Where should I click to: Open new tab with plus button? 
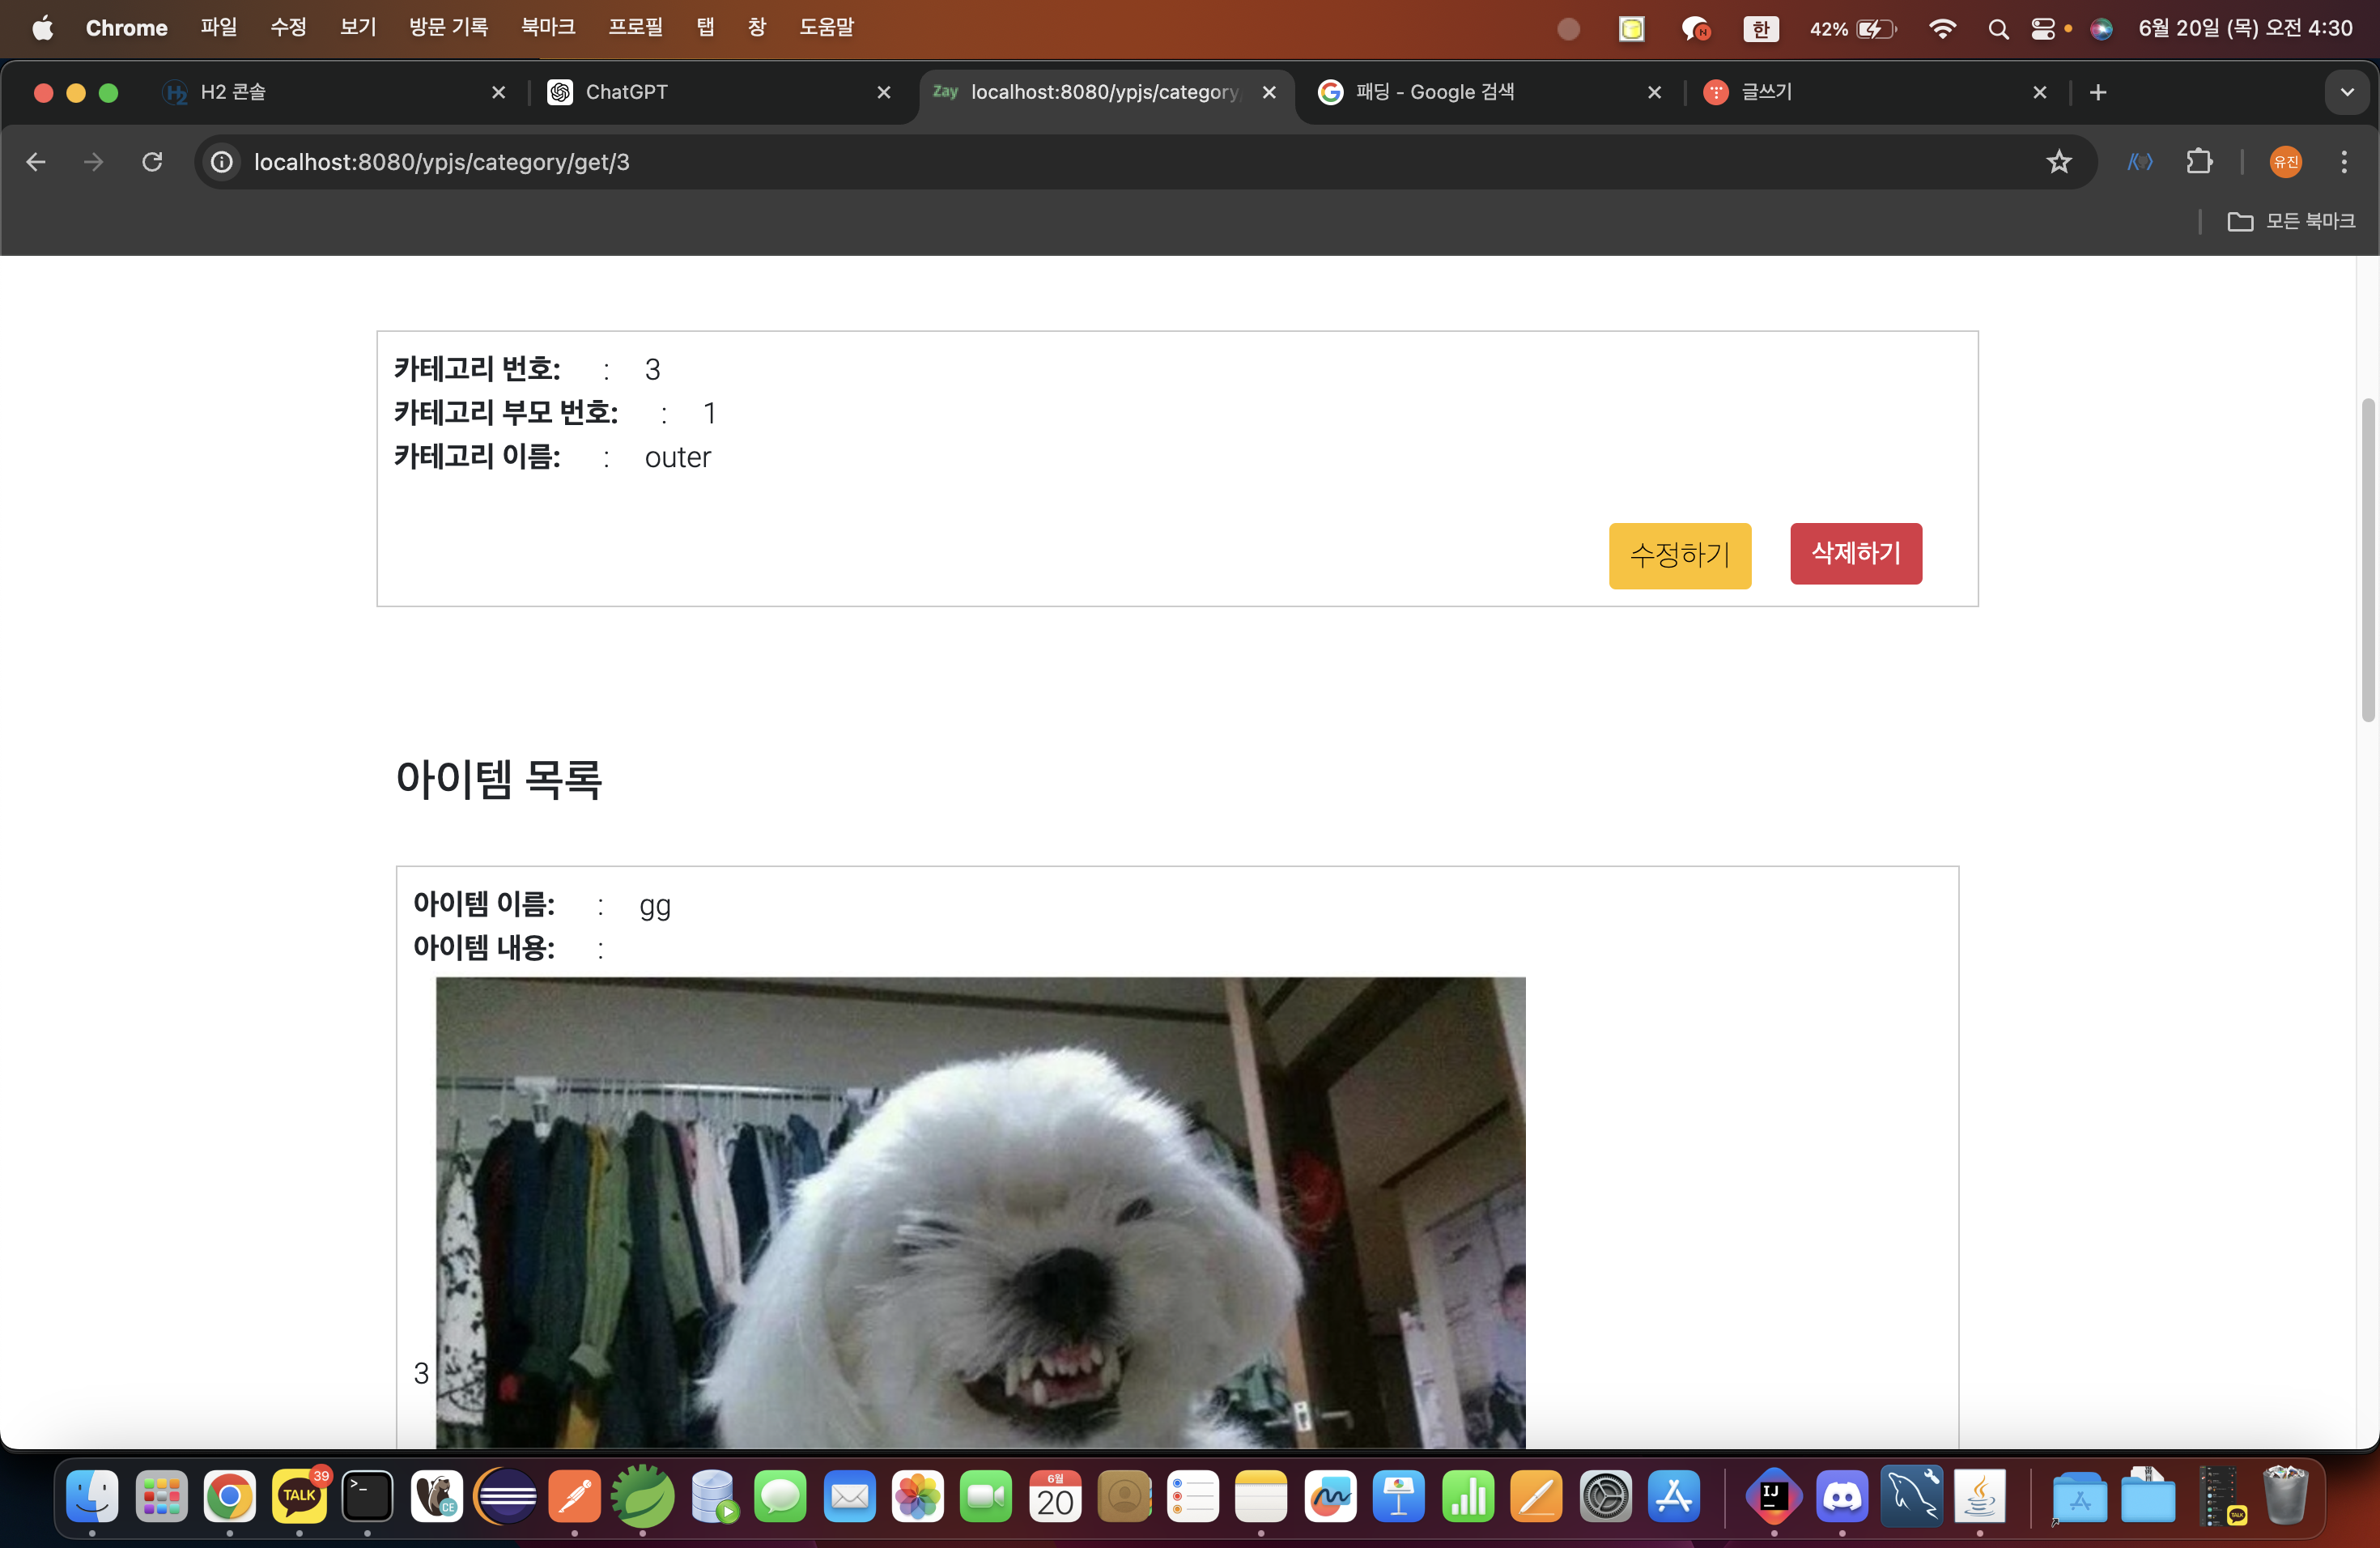point(2098,92)
